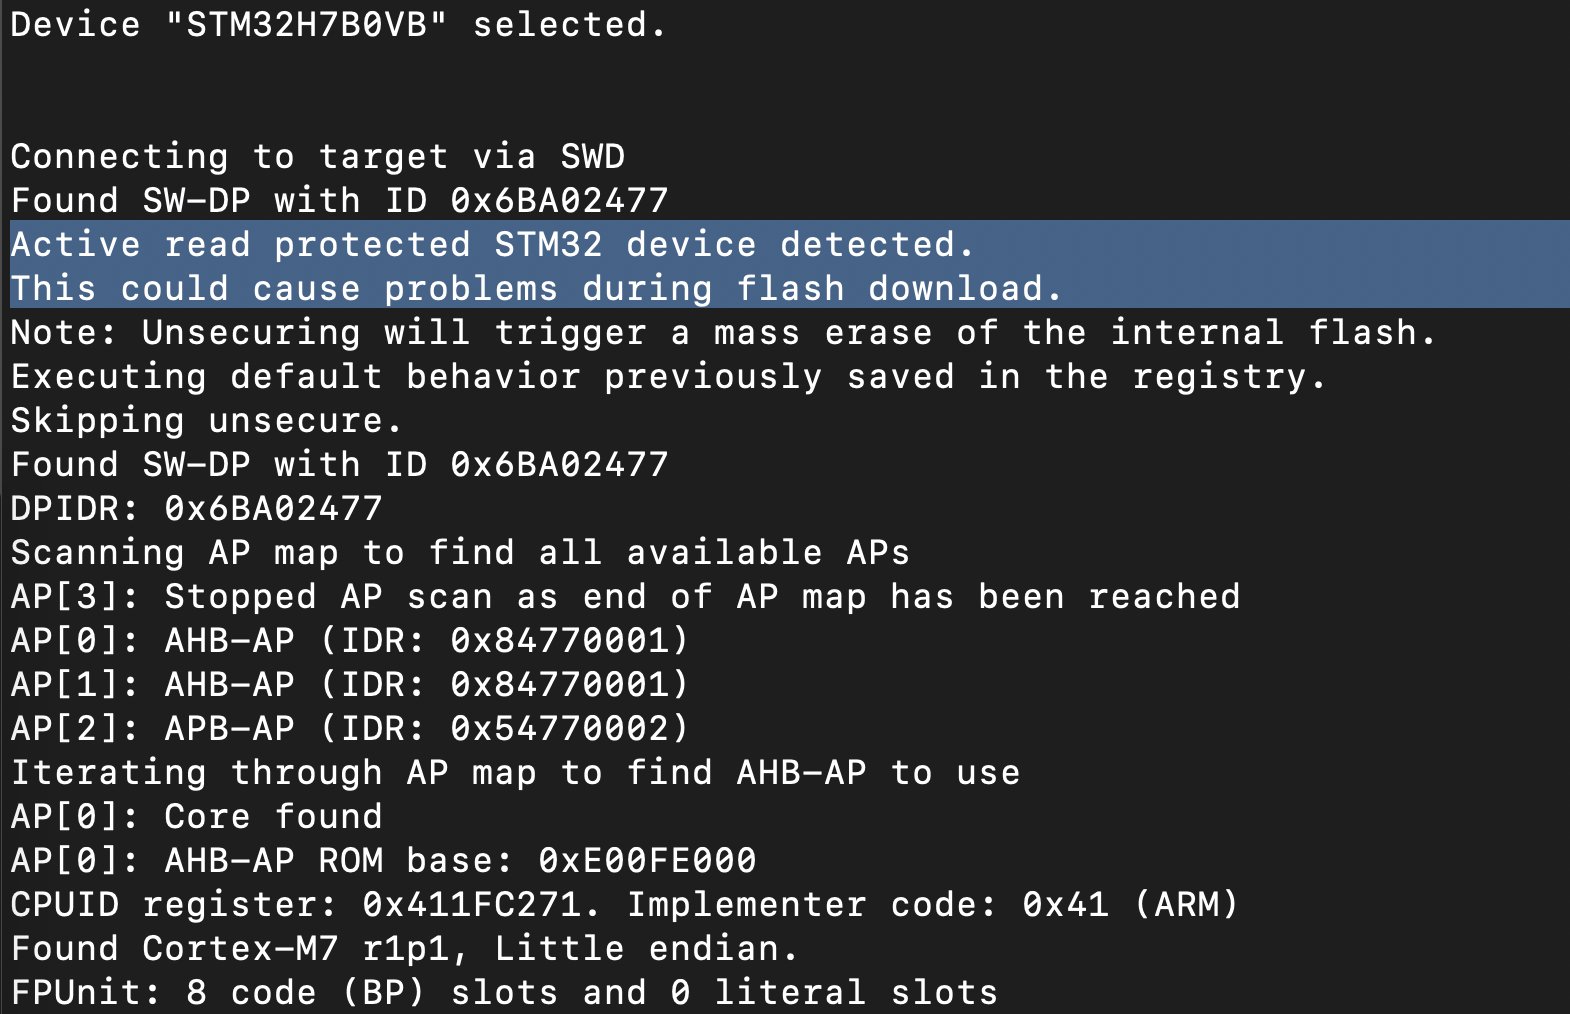Click the 'Skipping unsecure.' line

pos(206,421)
